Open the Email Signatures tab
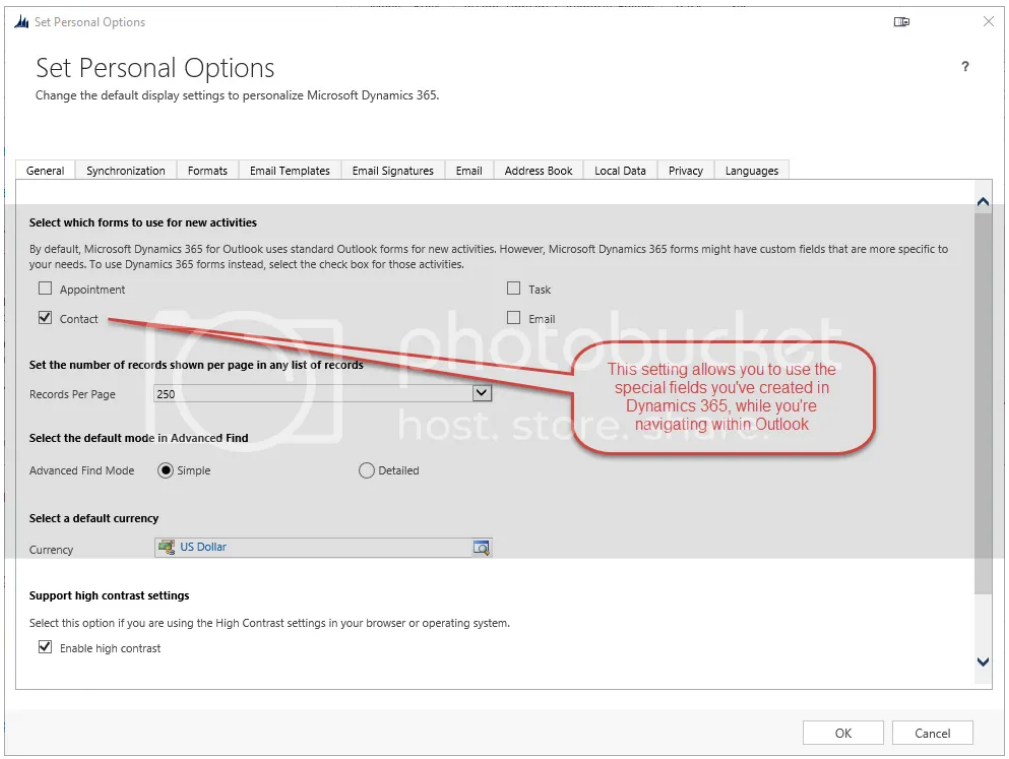Viewport: 1009px width, 759px height. pos(393,171)
